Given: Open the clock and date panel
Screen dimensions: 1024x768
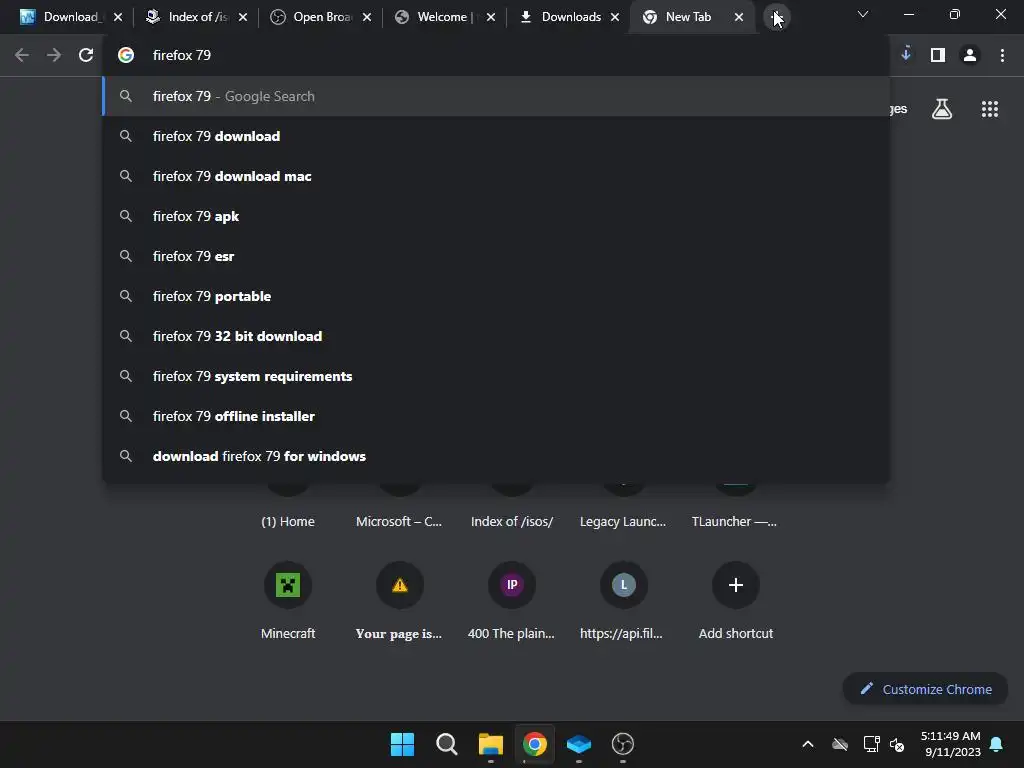Looking at the screenshot, I should pos(952,744).
